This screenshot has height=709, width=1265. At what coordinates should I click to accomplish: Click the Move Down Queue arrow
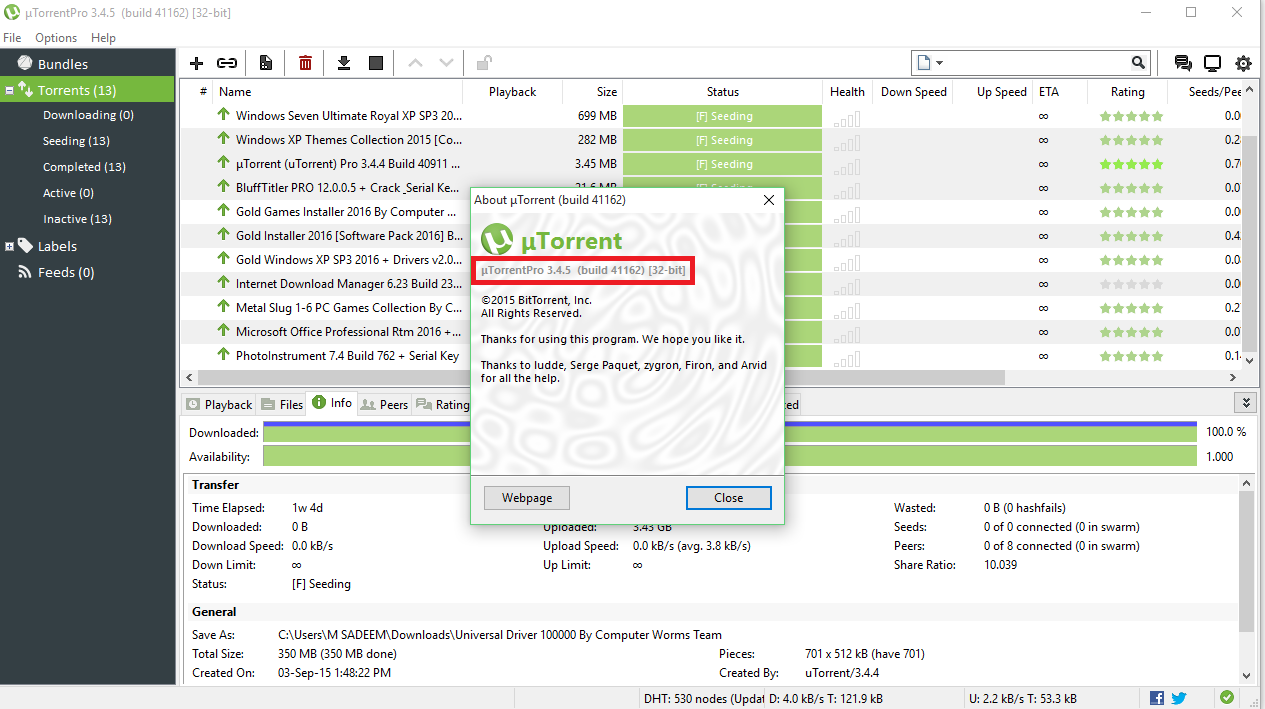[447, 63]
